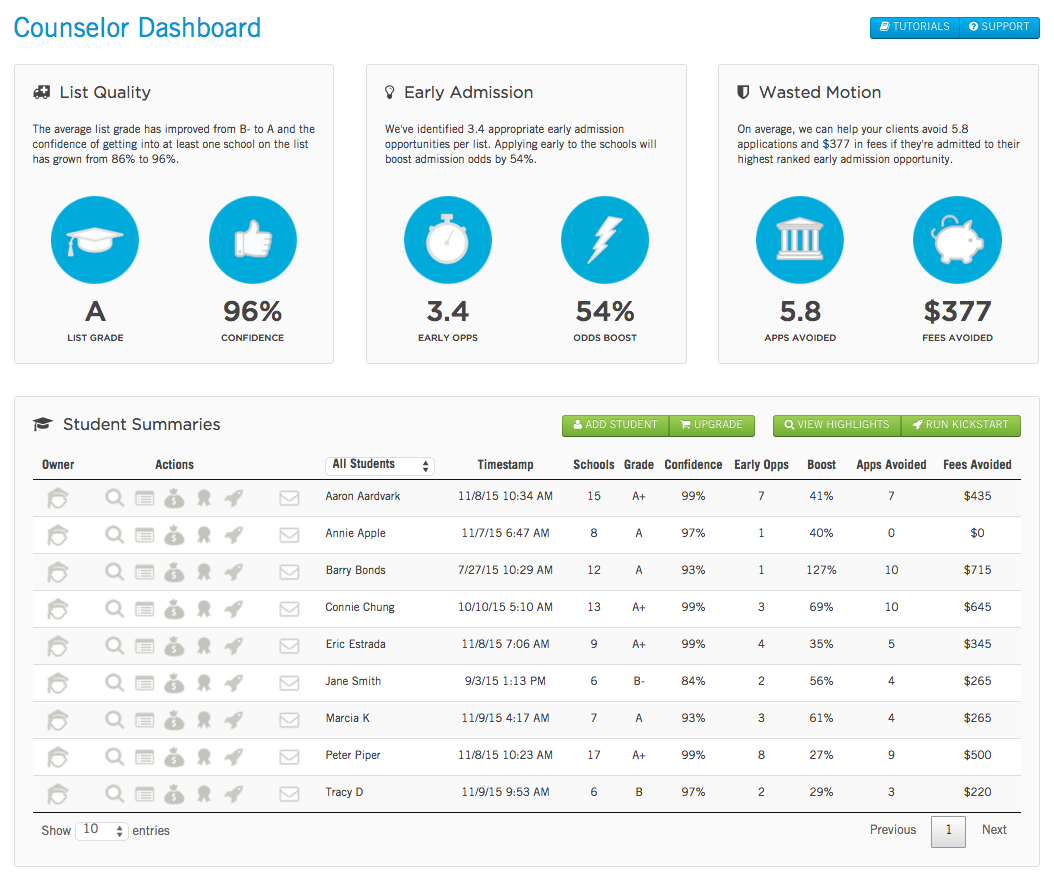
Task: Sort by the Schools column header
Action: pyautogui.click(x=594, y=464)
